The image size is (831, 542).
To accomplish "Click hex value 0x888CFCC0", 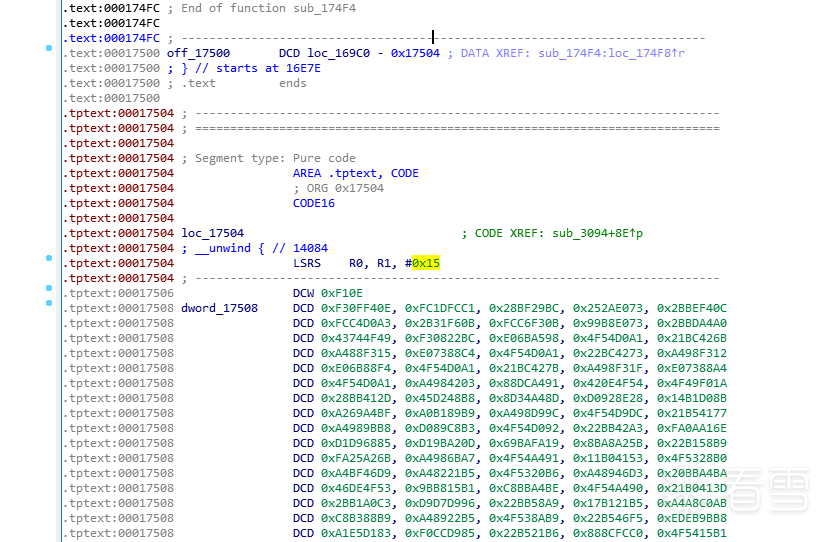I will point(608,533).
